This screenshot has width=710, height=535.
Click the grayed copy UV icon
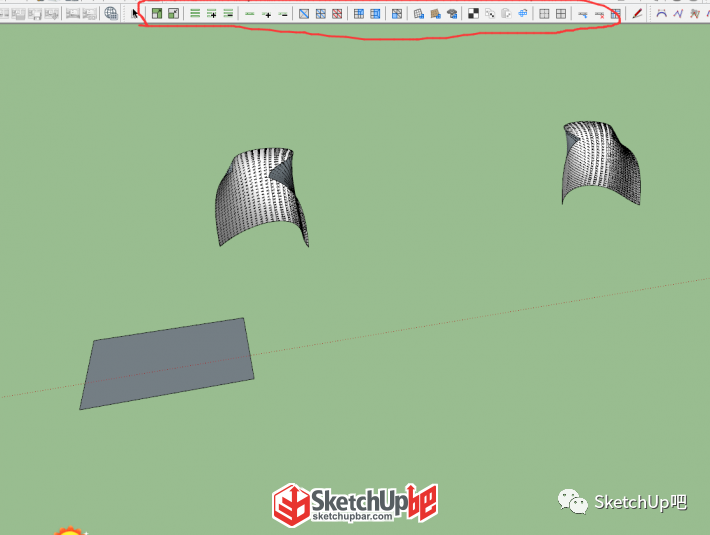[490, 14]
